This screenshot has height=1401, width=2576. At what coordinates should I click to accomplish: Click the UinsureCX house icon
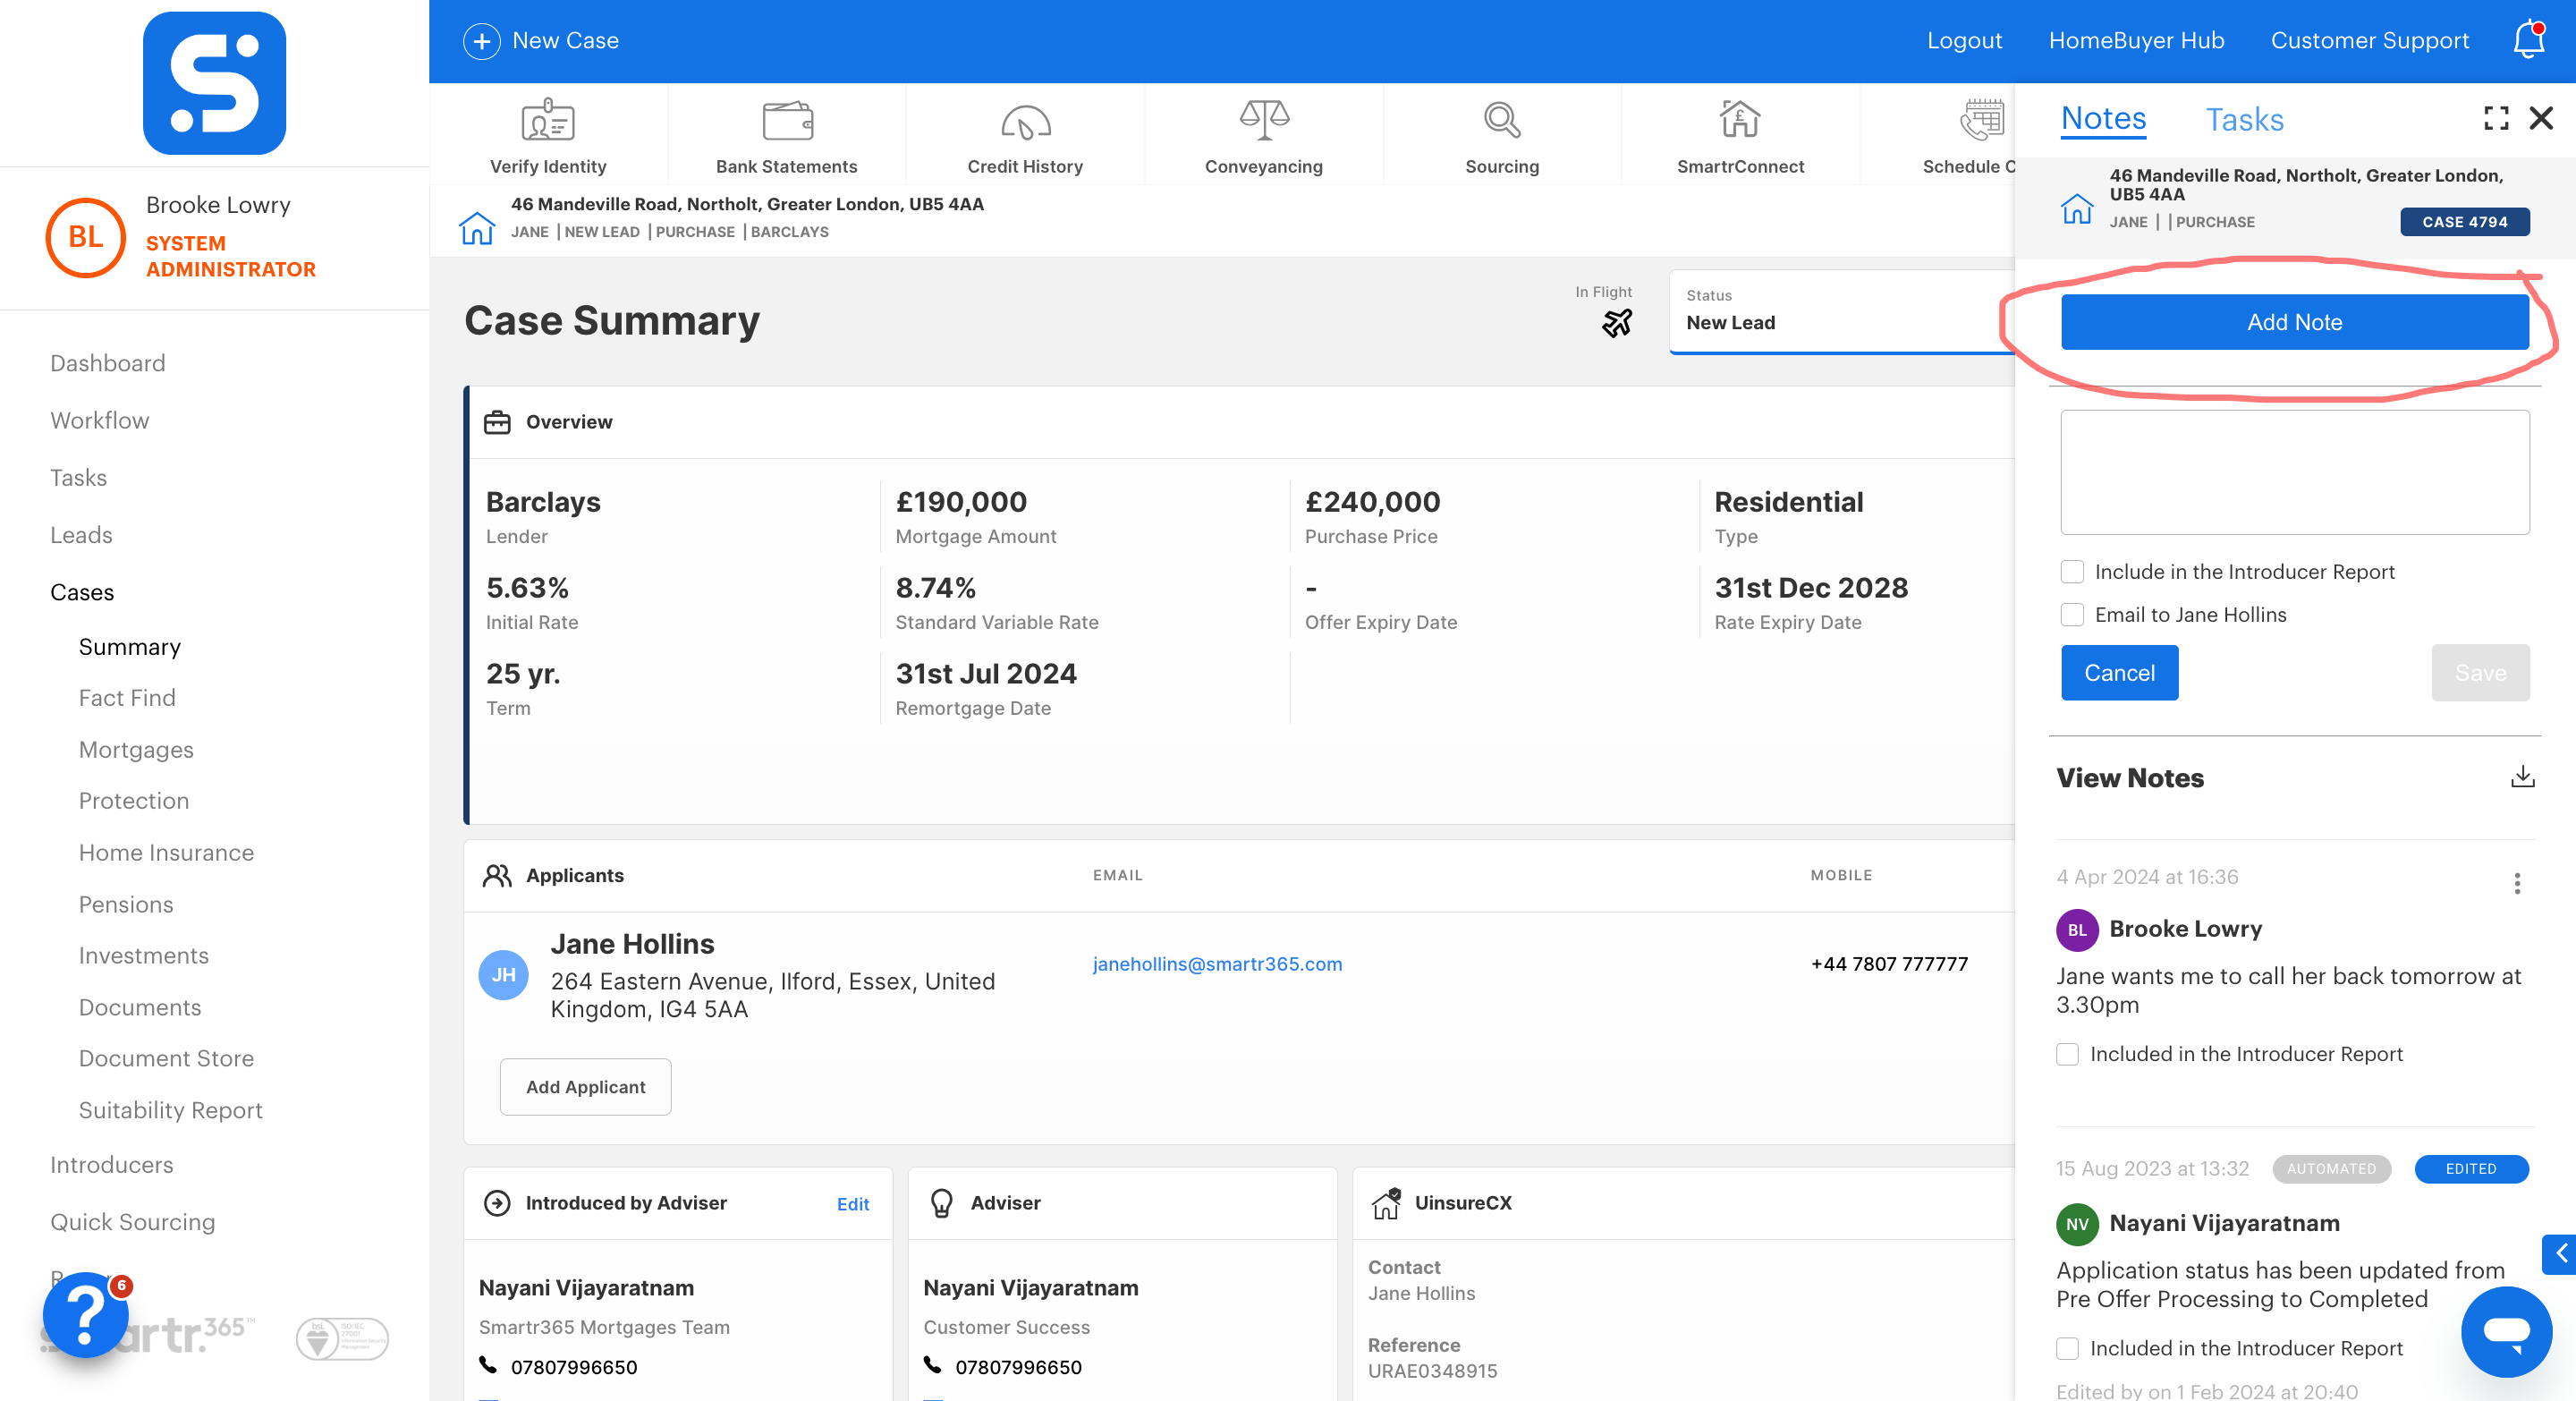coord(1386,1203)
